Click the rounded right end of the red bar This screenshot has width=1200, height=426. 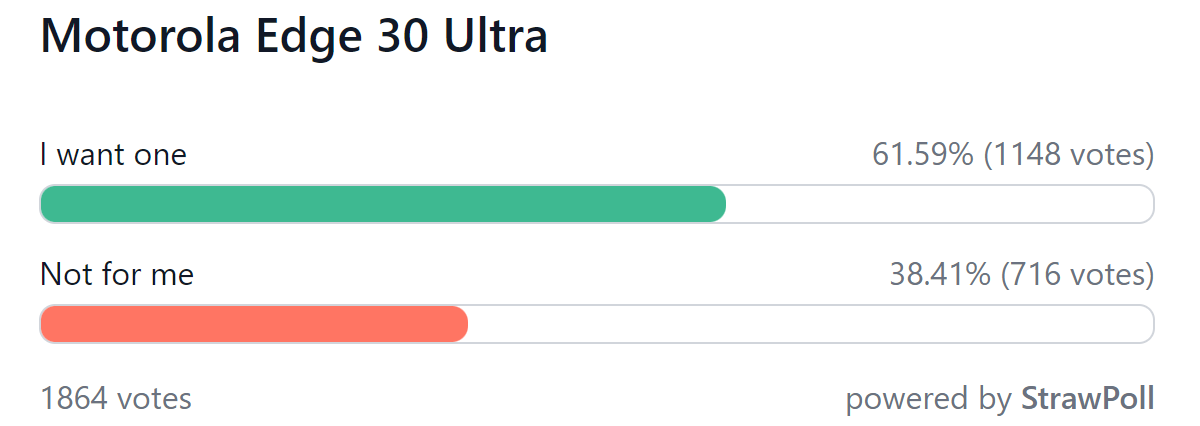point(460,324)
